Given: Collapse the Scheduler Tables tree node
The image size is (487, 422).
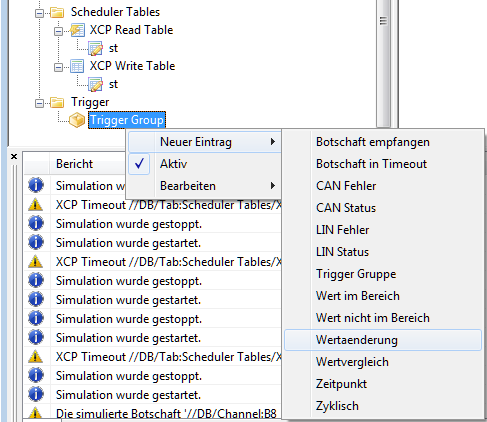Looking at the screenshot, I should 39,13.
